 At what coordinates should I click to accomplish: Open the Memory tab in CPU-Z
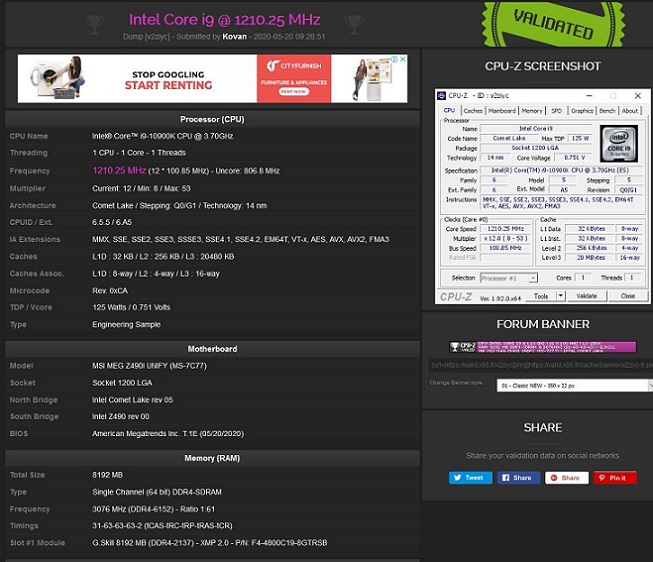[x=532, y=111]
